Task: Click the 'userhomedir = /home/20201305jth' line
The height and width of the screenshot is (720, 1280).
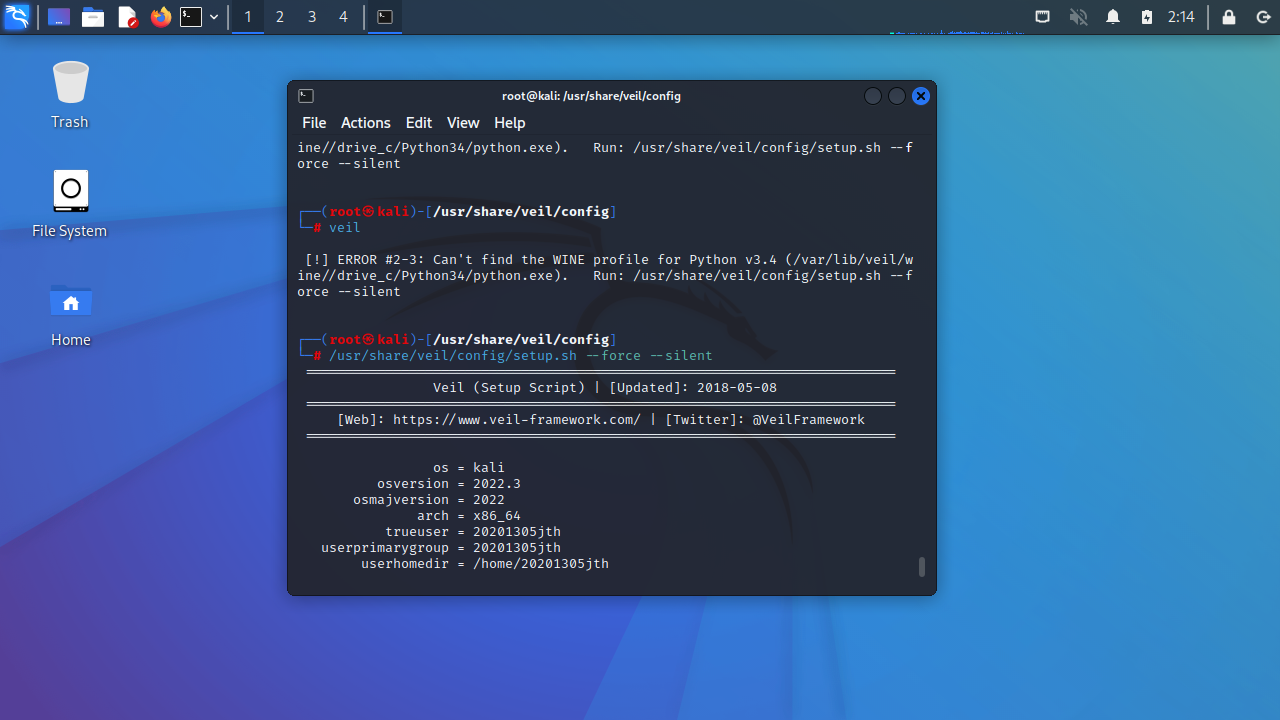Action: click(485, 564)
